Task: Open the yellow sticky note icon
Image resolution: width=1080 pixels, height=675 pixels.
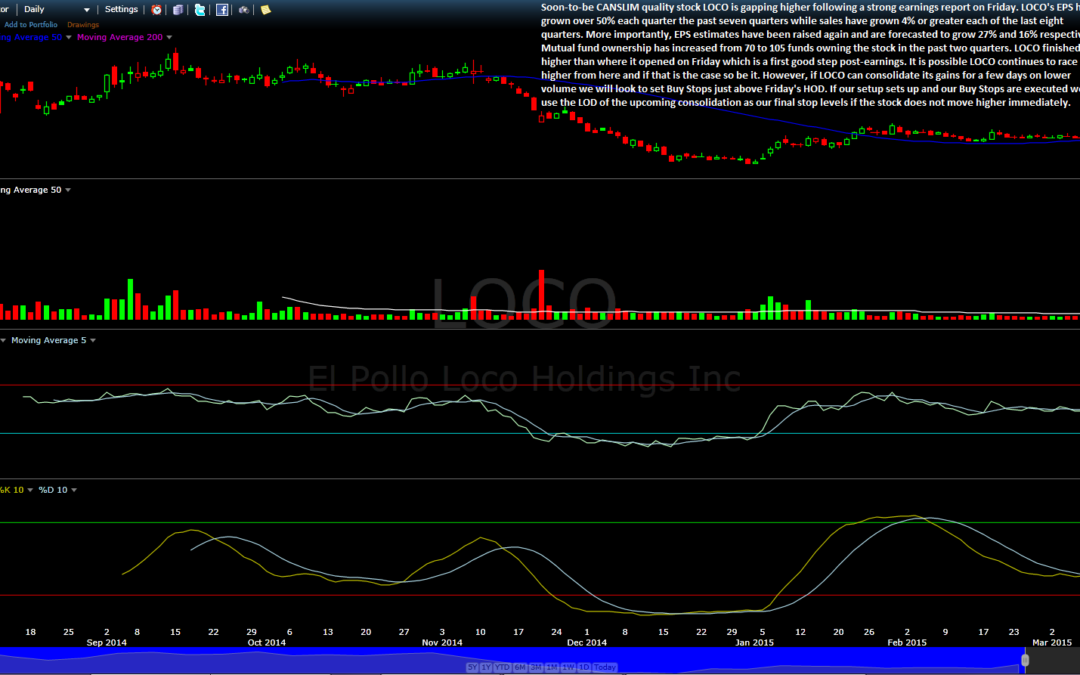Action: tap(265, 10)
